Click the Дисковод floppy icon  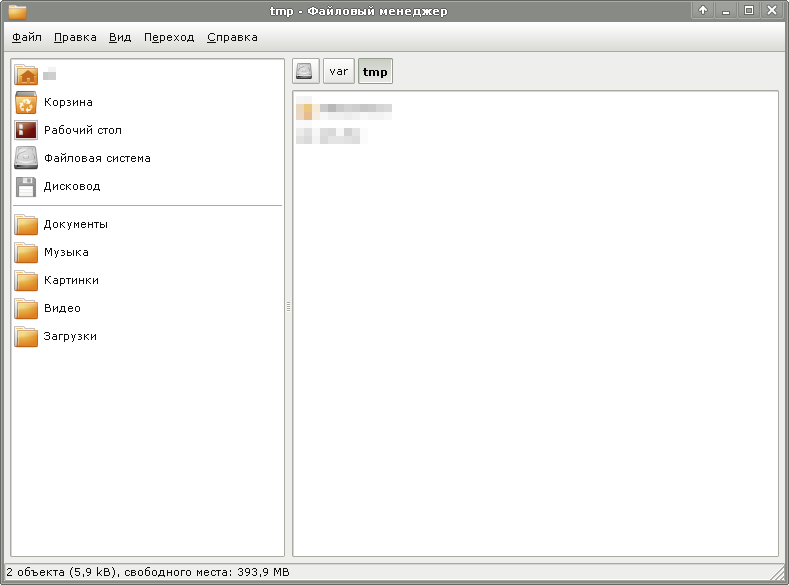coord(27,186)
